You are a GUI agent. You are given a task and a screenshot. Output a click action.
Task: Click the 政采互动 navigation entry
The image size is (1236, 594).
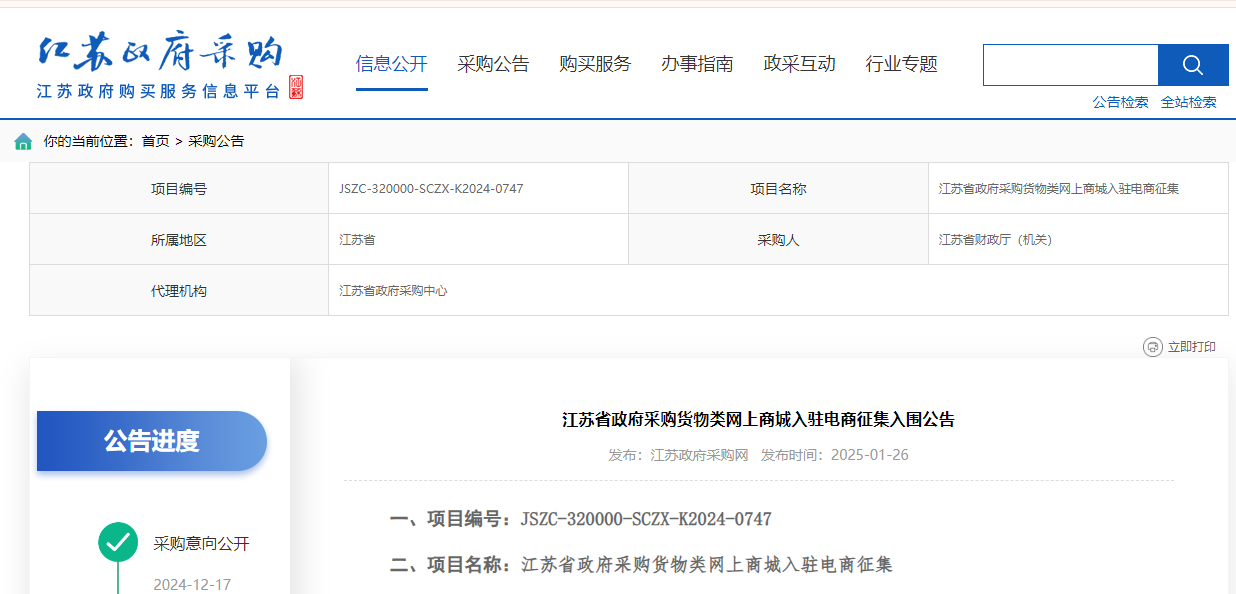pos(799,62)
